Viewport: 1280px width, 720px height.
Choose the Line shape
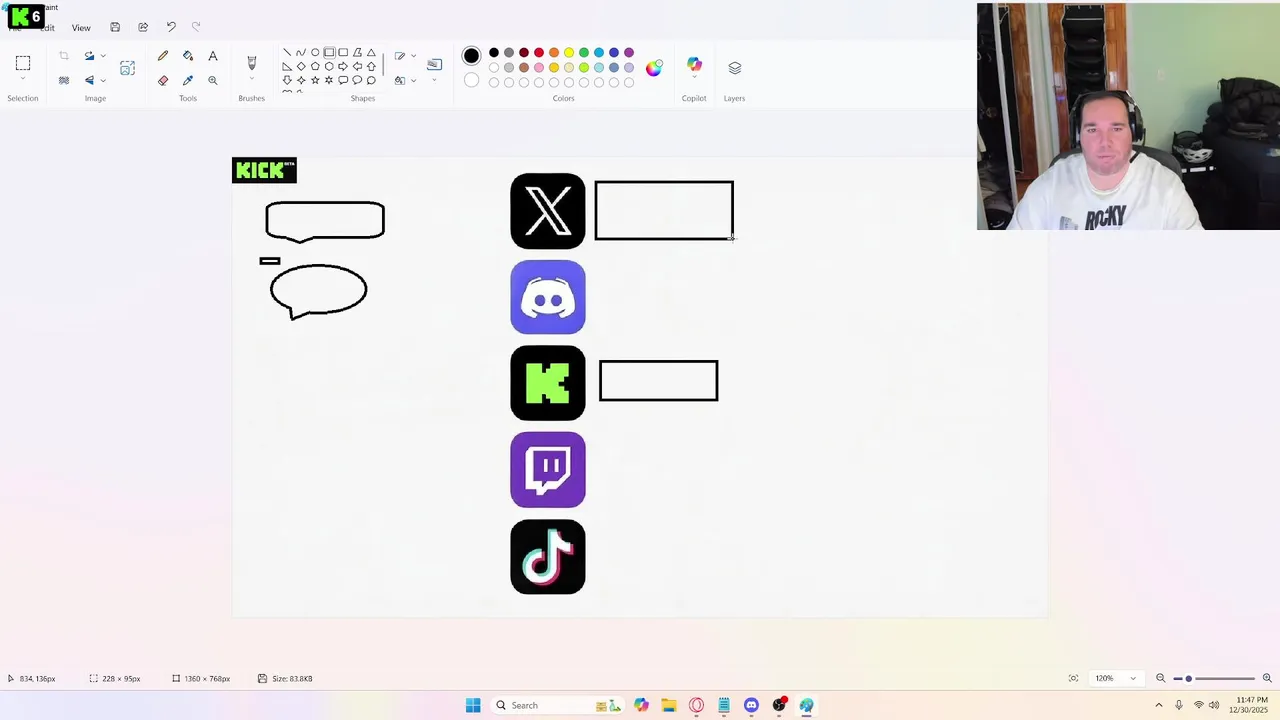pyautogui.click(x=287, y=52)
